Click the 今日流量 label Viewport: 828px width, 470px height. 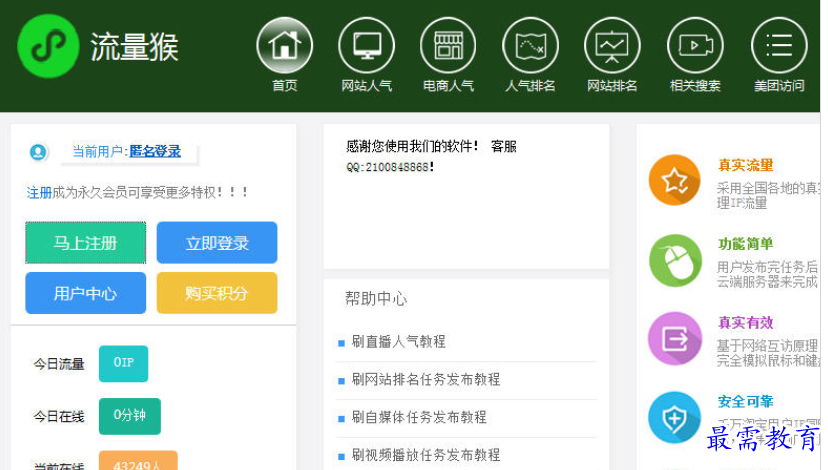pos(59,364)
